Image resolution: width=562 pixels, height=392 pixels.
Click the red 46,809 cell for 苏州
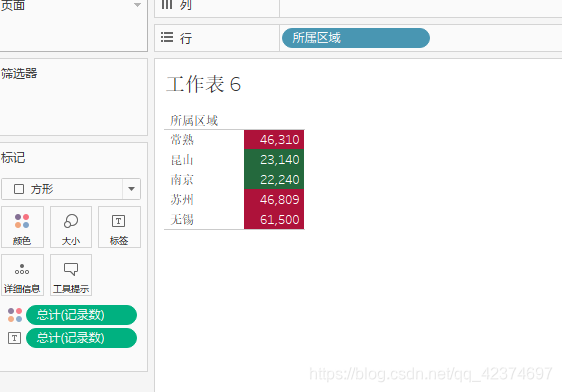pyautogui.click(x=274, y=199)
